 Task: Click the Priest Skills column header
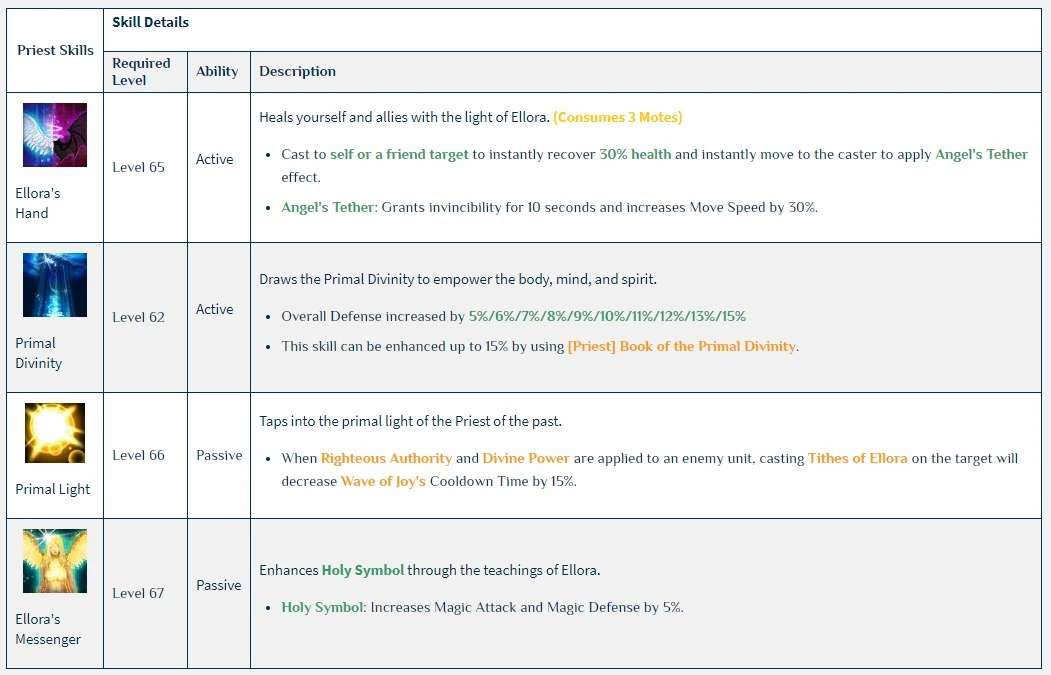tap(55, 50)
